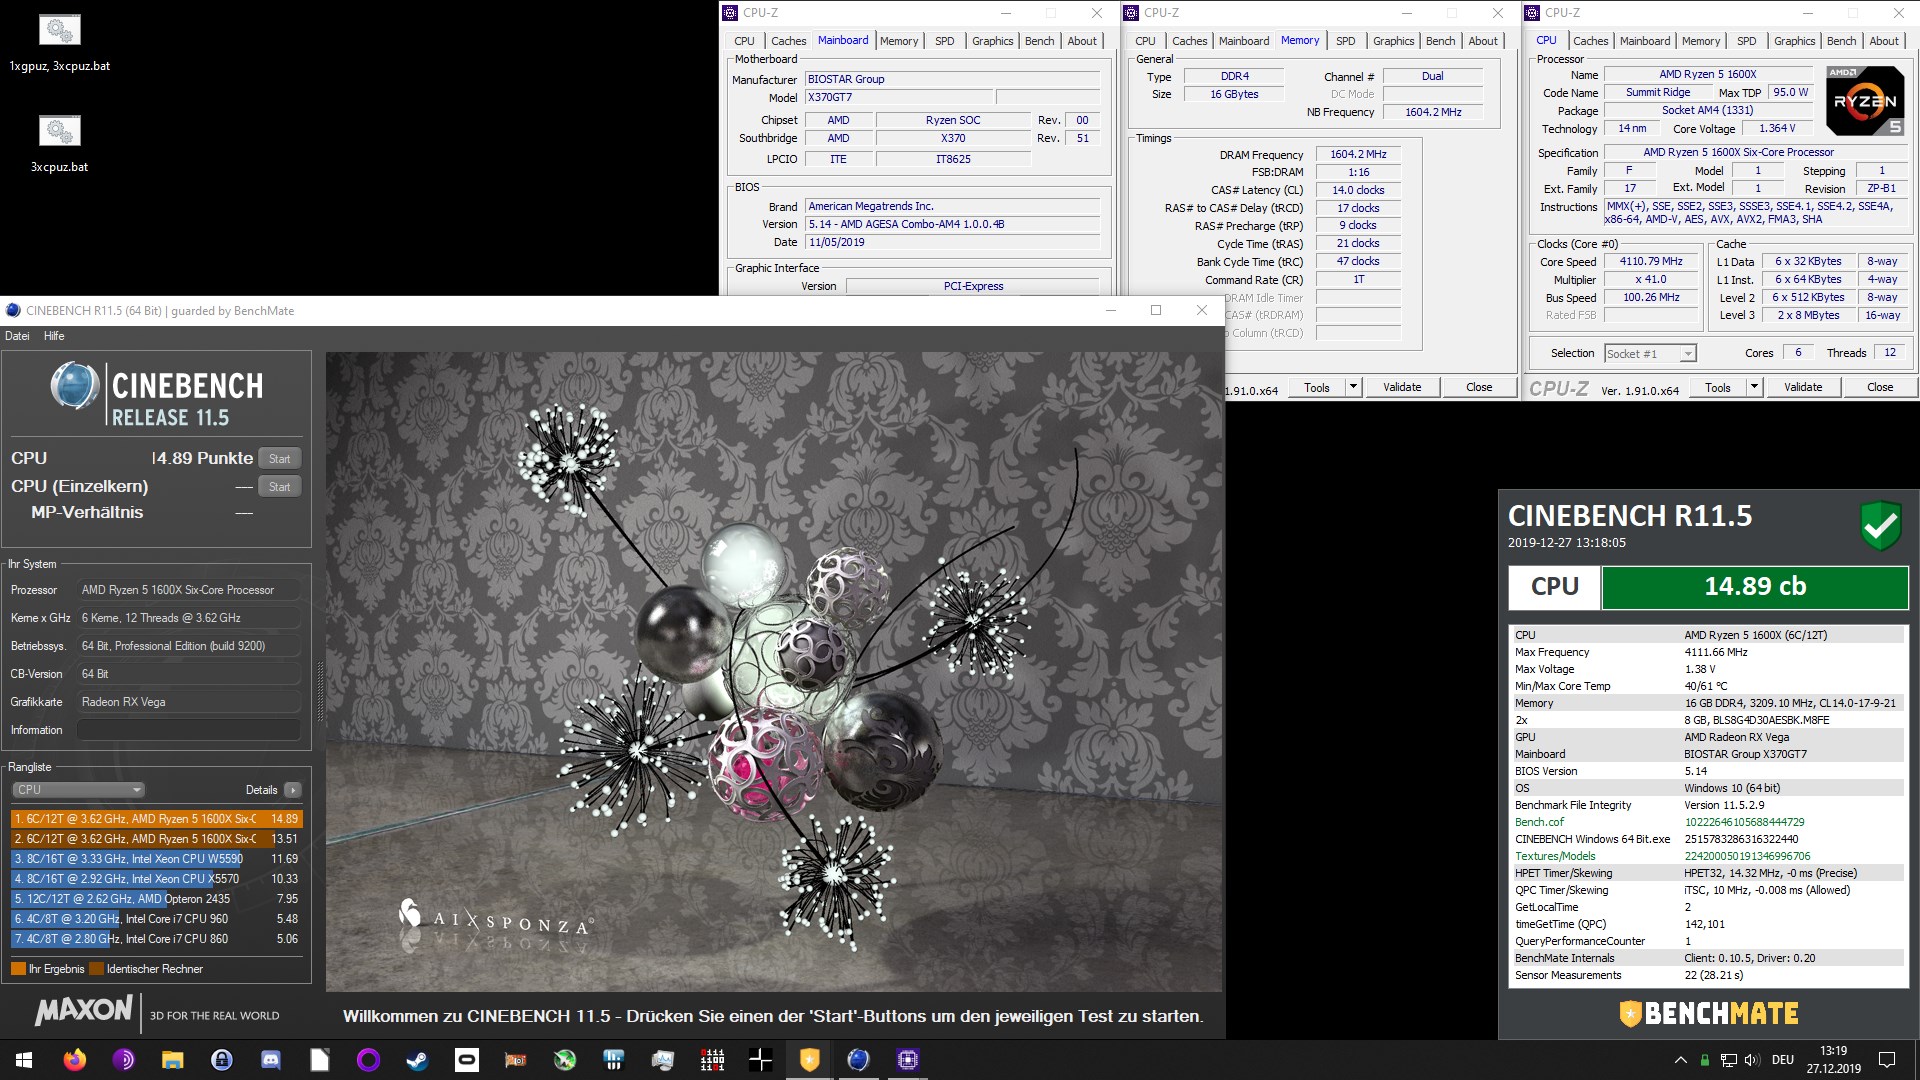The width and height of the screenshot is (1920, 1080).
Task: Open KeePass lock icon in the taskbar
Action: [222, 1060]
